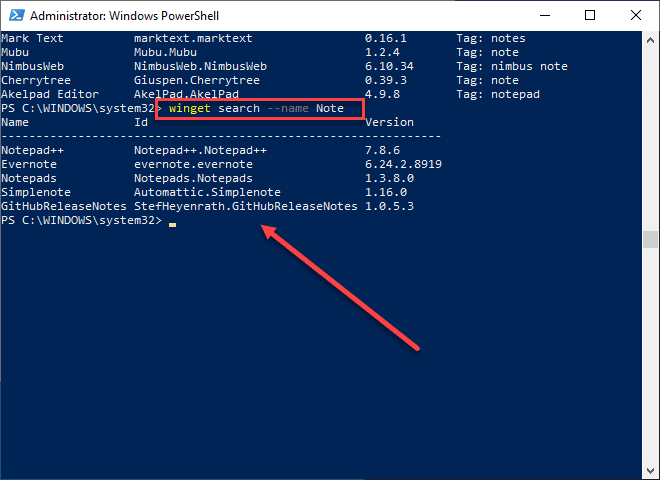Click 'Tag: nimbus note' entry
Screen dimensions: 660x480
[512, 66]
